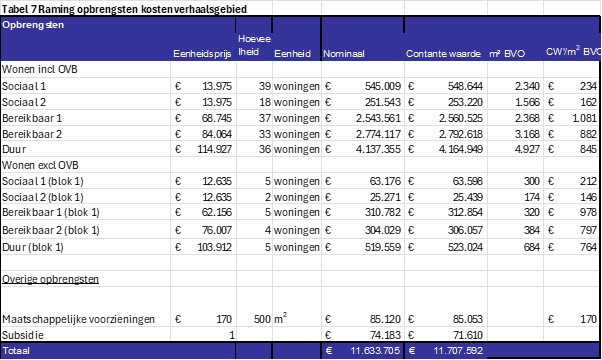Select the 'Bereikbaar 1 (blok 1)' label

click(x=51, y=212)
